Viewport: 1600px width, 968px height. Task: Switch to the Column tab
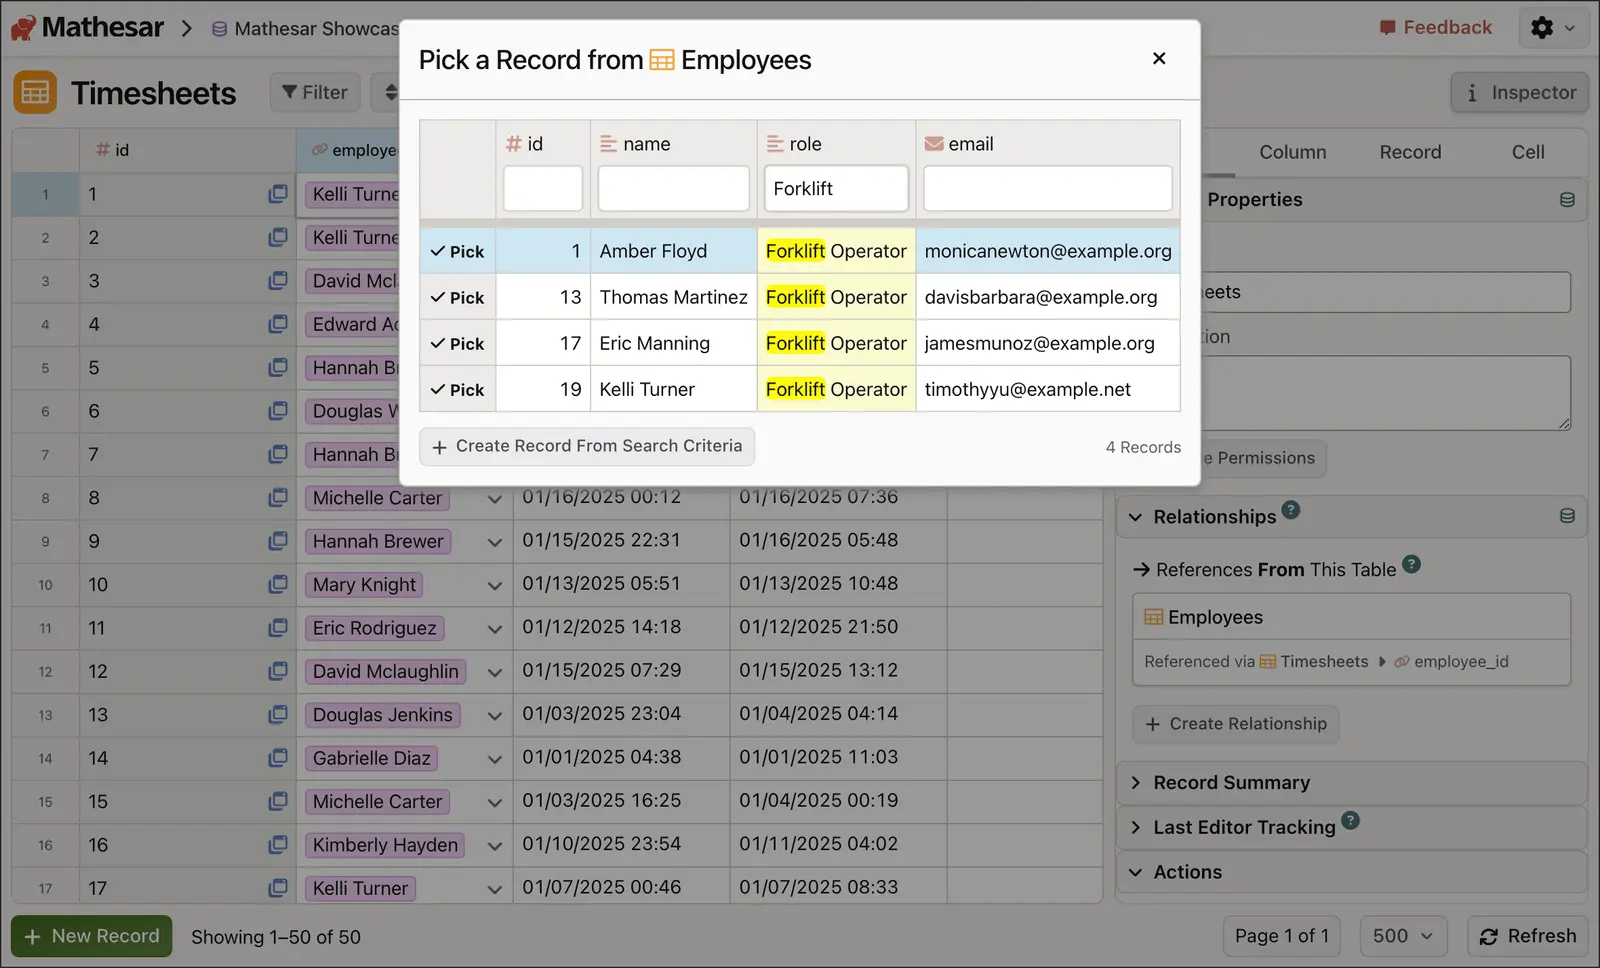point(1292,152)
